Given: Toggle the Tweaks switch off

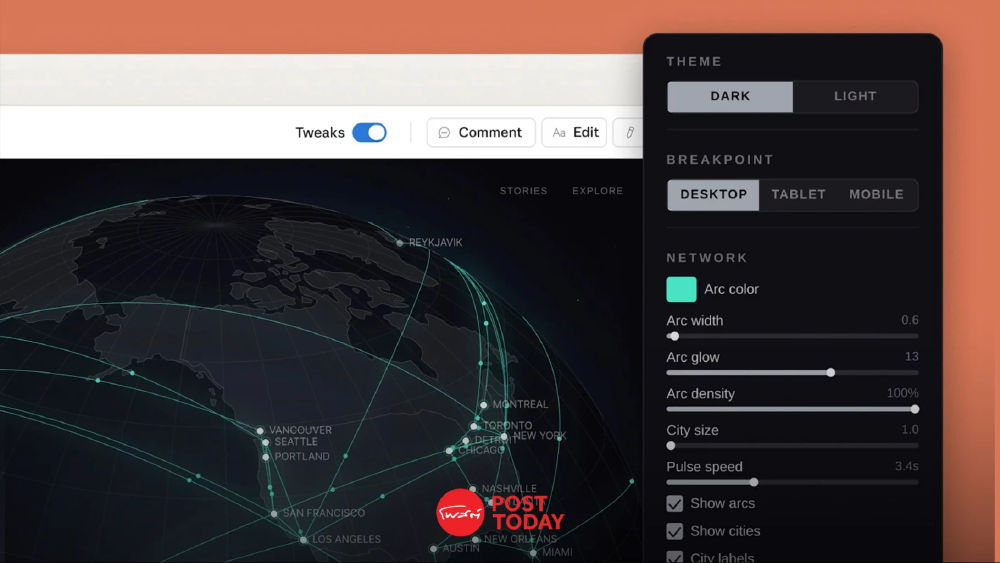Looking at the screenshot, I should pos(369,133).
